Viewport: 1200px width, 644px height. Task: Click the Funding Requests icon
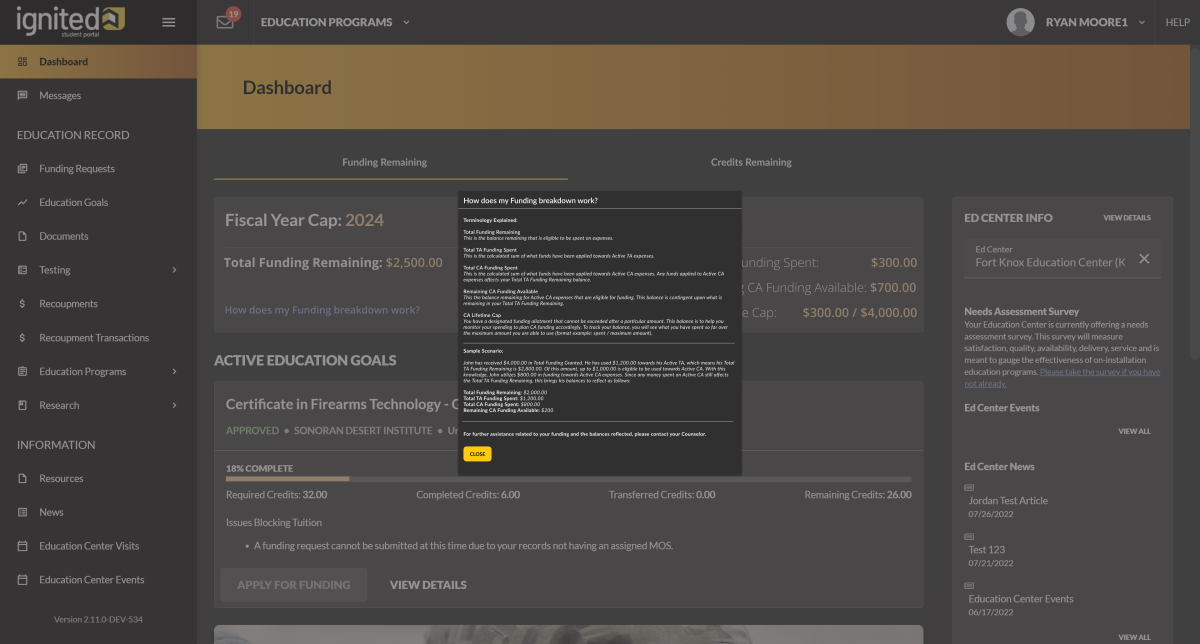pos(22,169)
